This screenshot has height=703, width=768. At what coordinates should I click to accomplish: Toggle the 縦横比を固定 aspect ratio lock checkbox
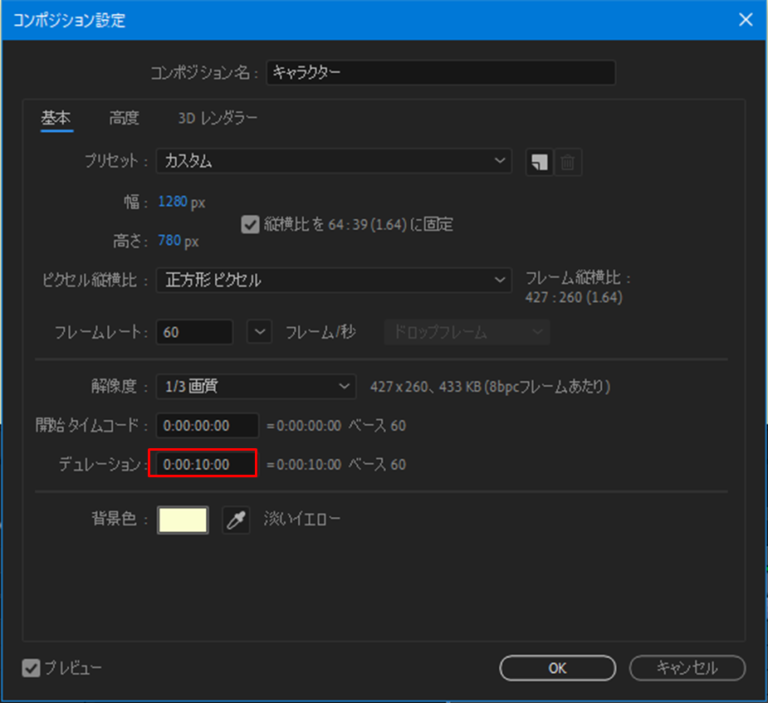[250, 225]
